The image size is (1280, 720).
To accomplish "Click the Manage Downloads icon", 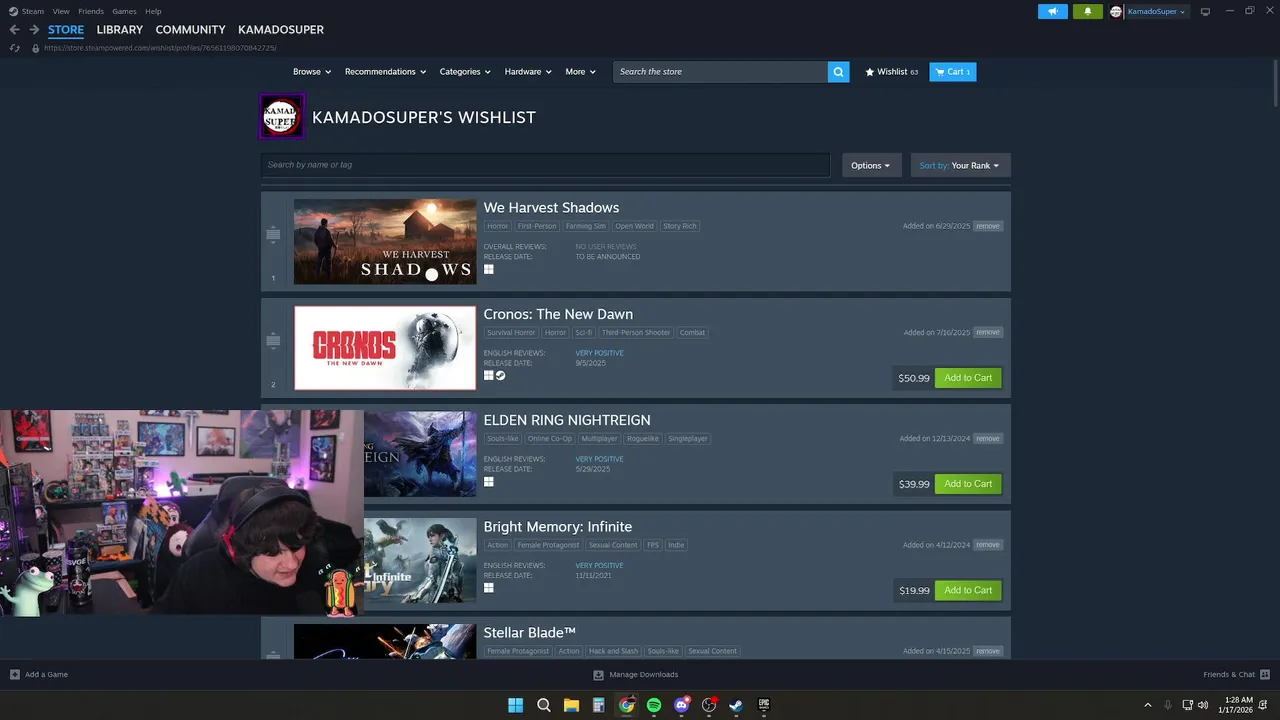I will pos(598,674).
